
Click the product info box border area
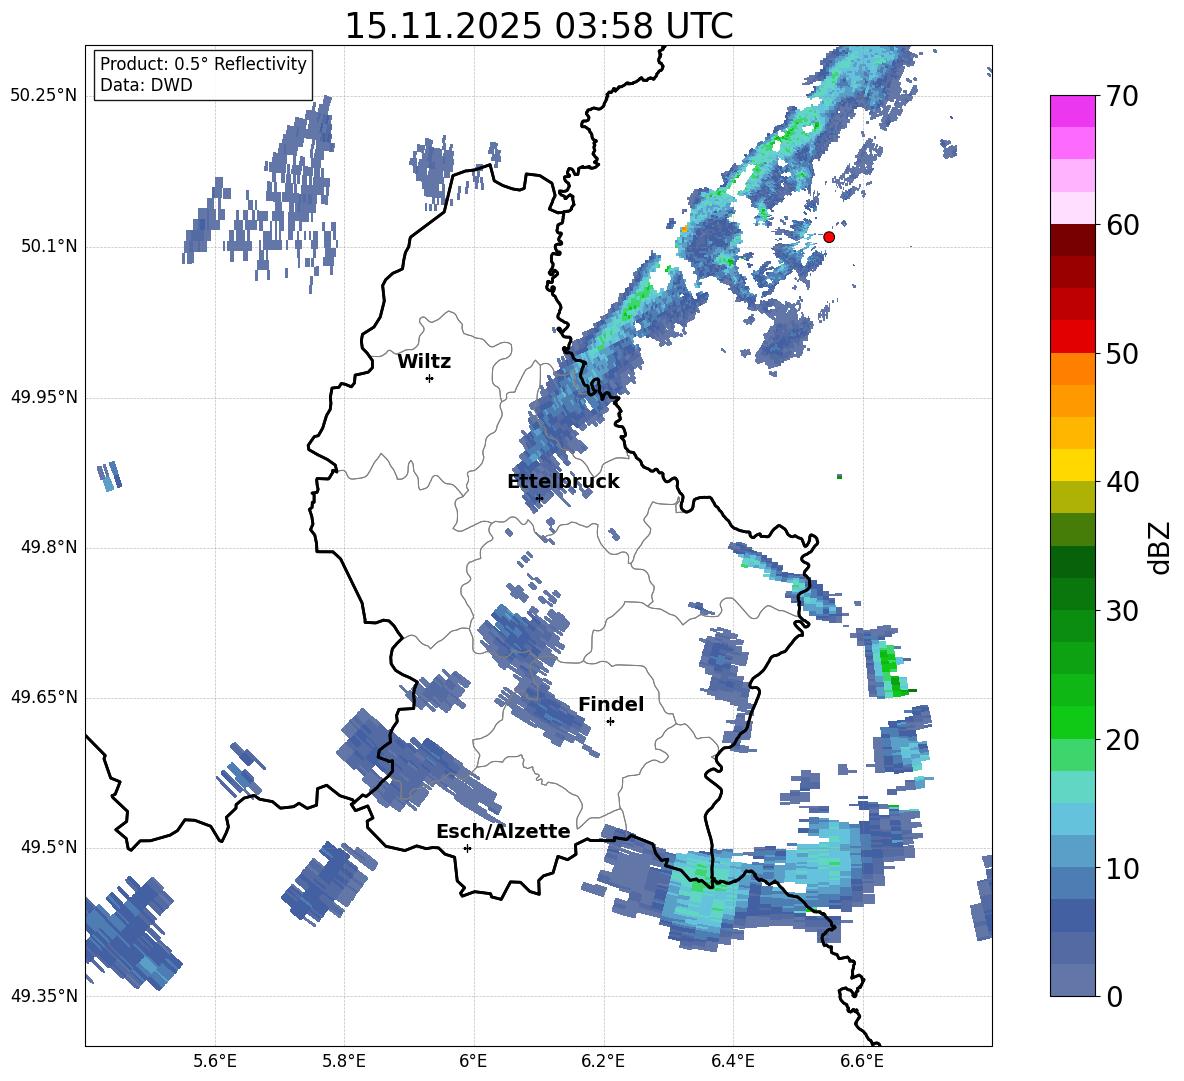[x=202, y=74]
